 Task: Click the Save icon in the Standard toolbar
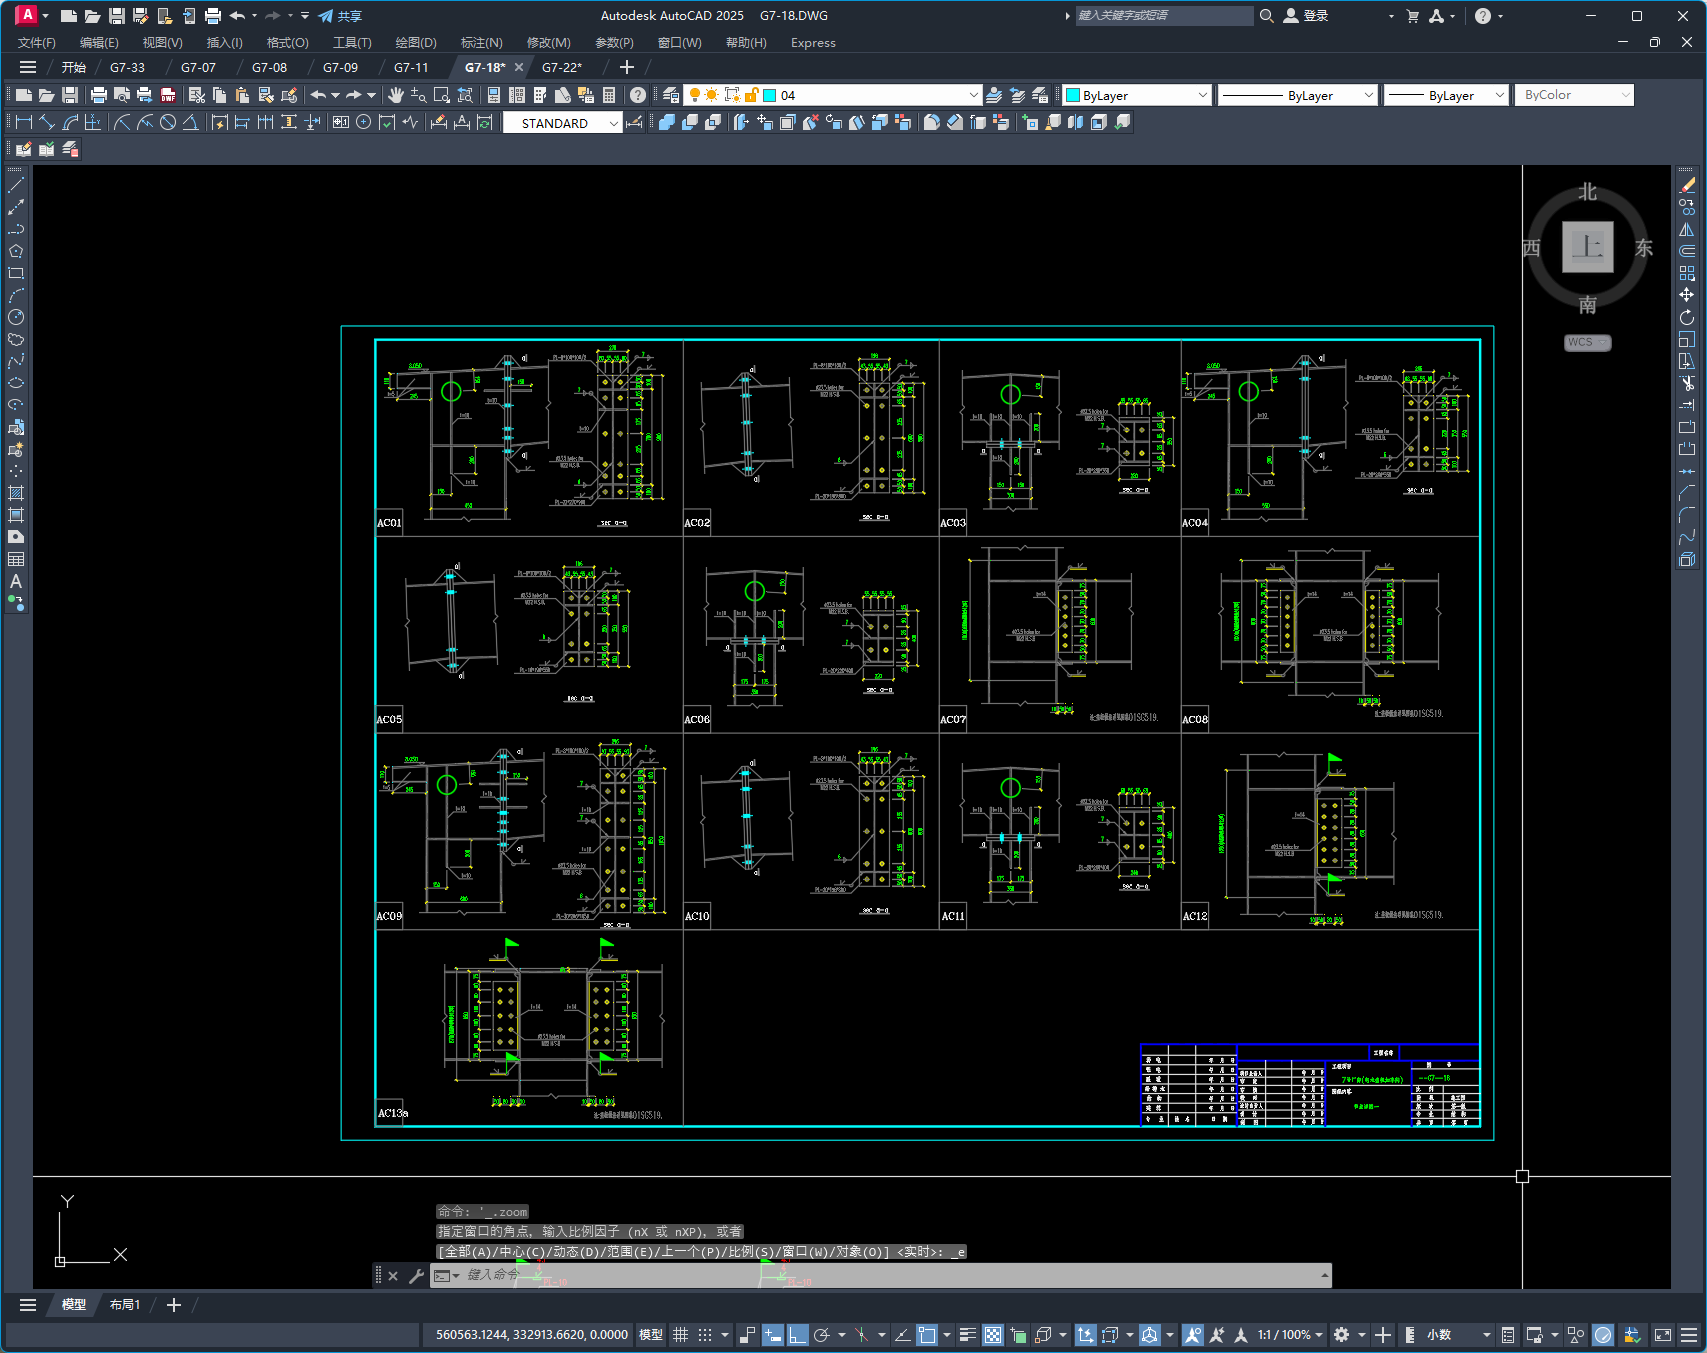pyautogui.click(x=70, y=95)
